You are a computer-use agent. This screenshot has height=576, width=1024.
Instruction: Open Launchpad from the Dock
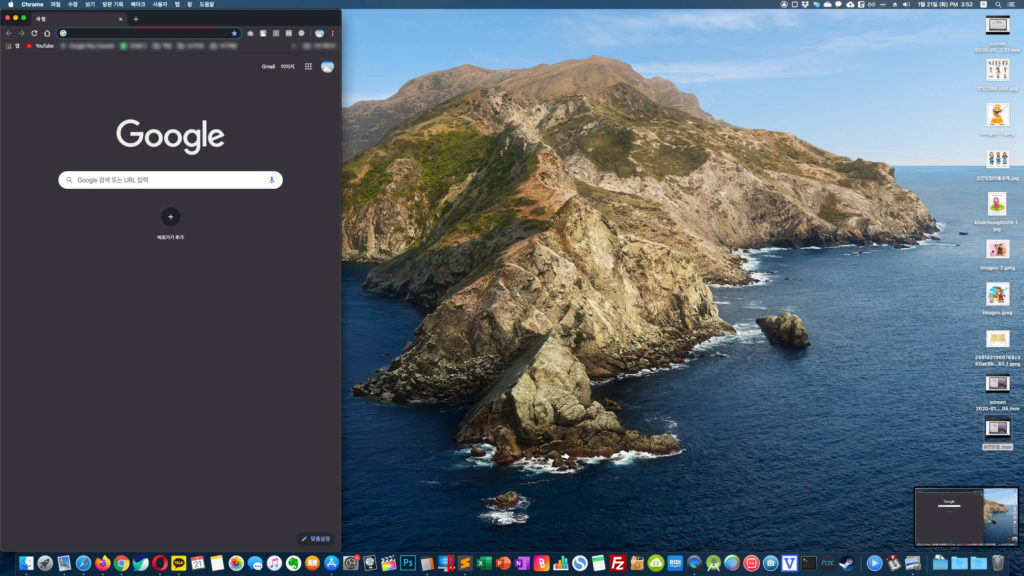point(45,563)
